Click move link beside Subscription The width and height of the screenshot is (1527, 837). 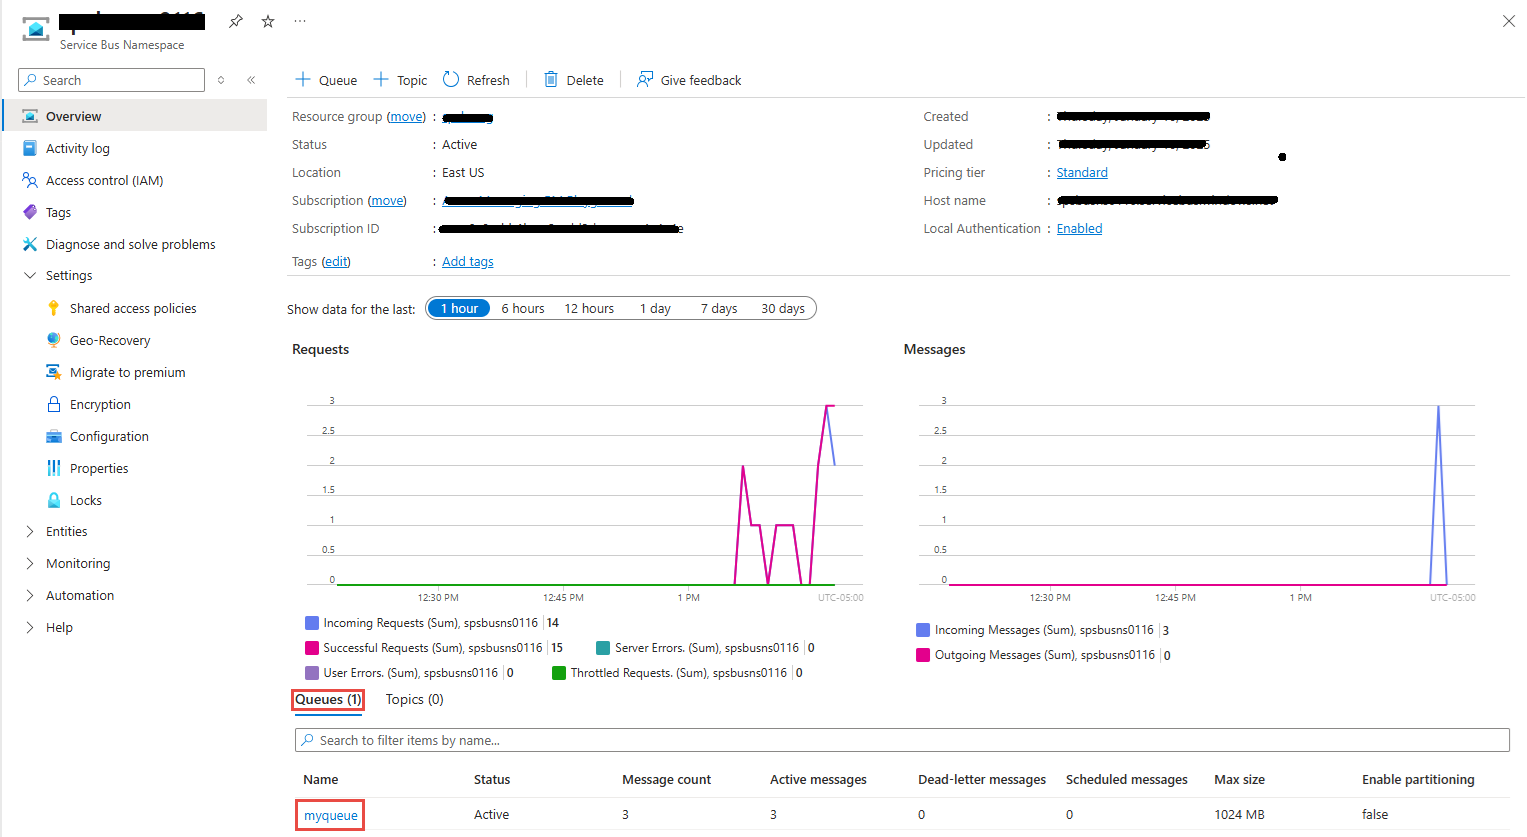(387, 200)
